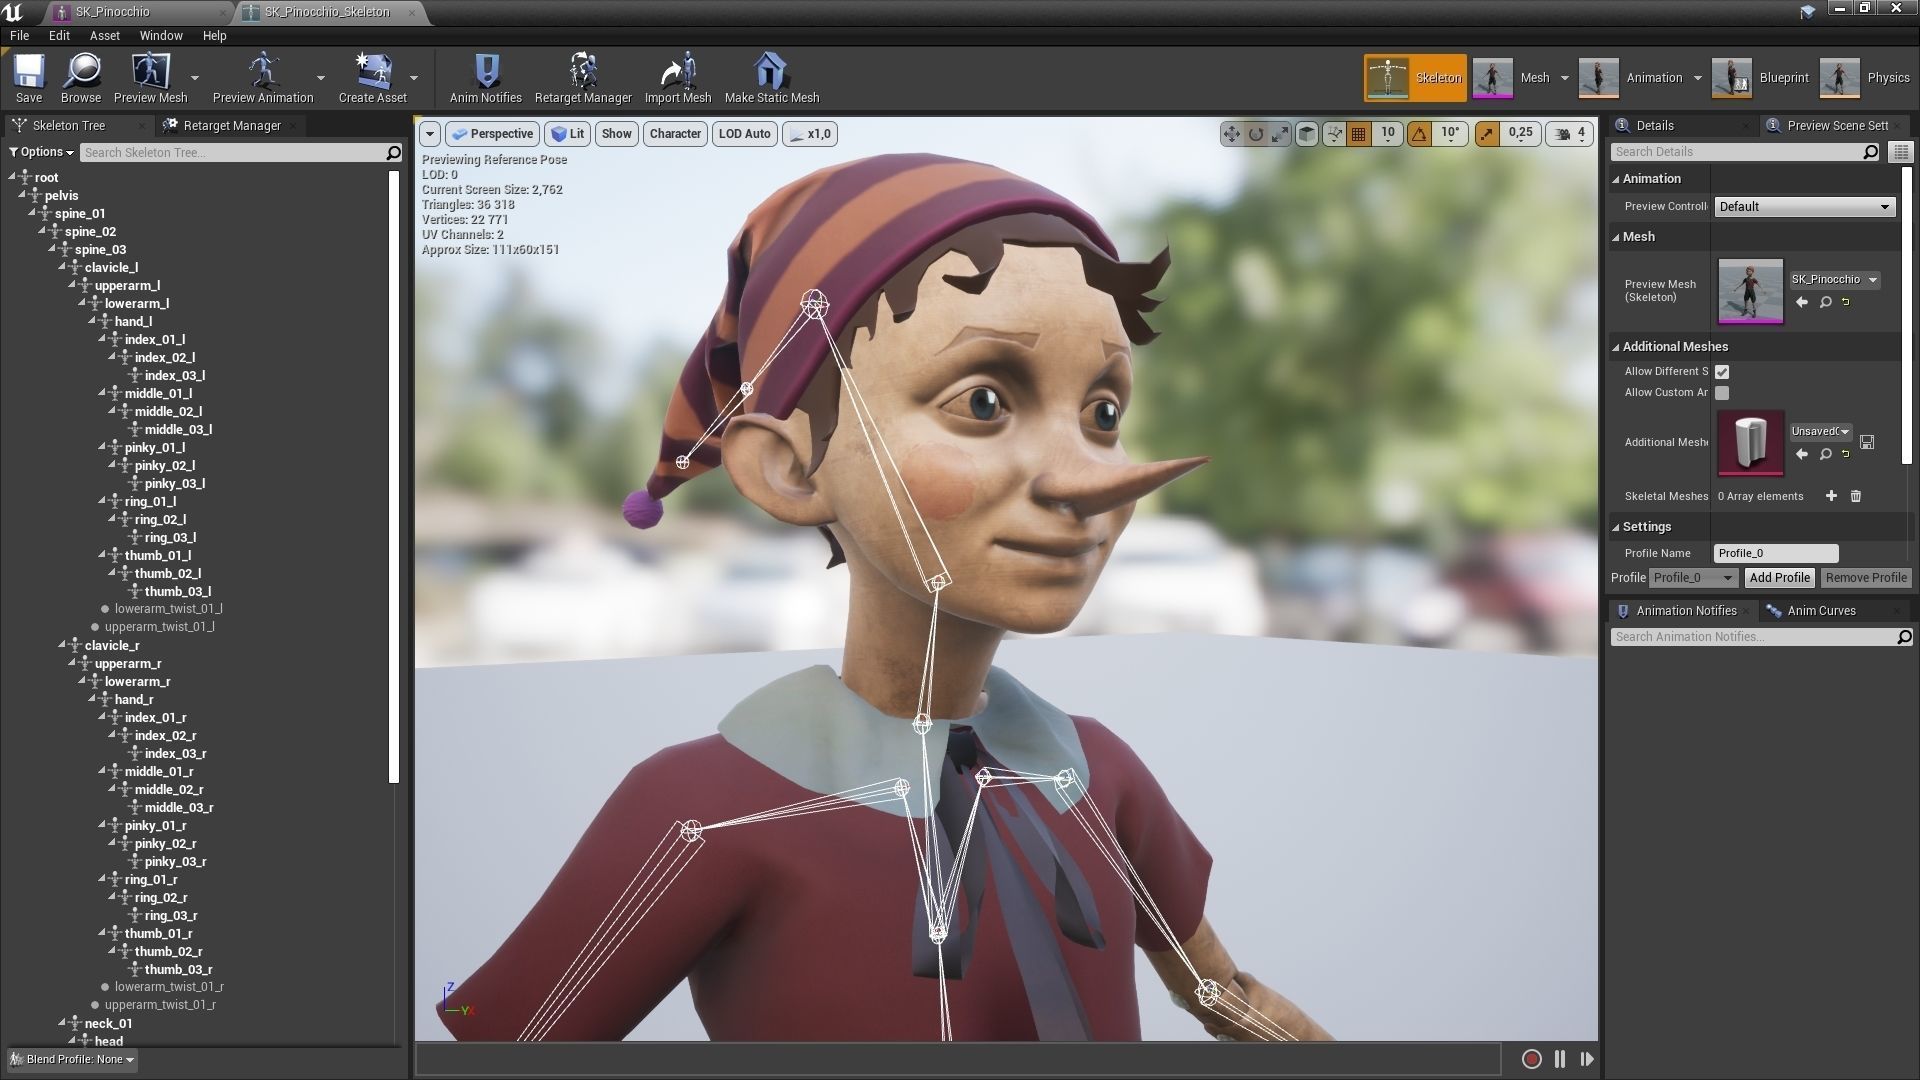Empty the Skeletal Meshes array with trash icon
This screenshot has width=1920, height=1080.
1856,496
